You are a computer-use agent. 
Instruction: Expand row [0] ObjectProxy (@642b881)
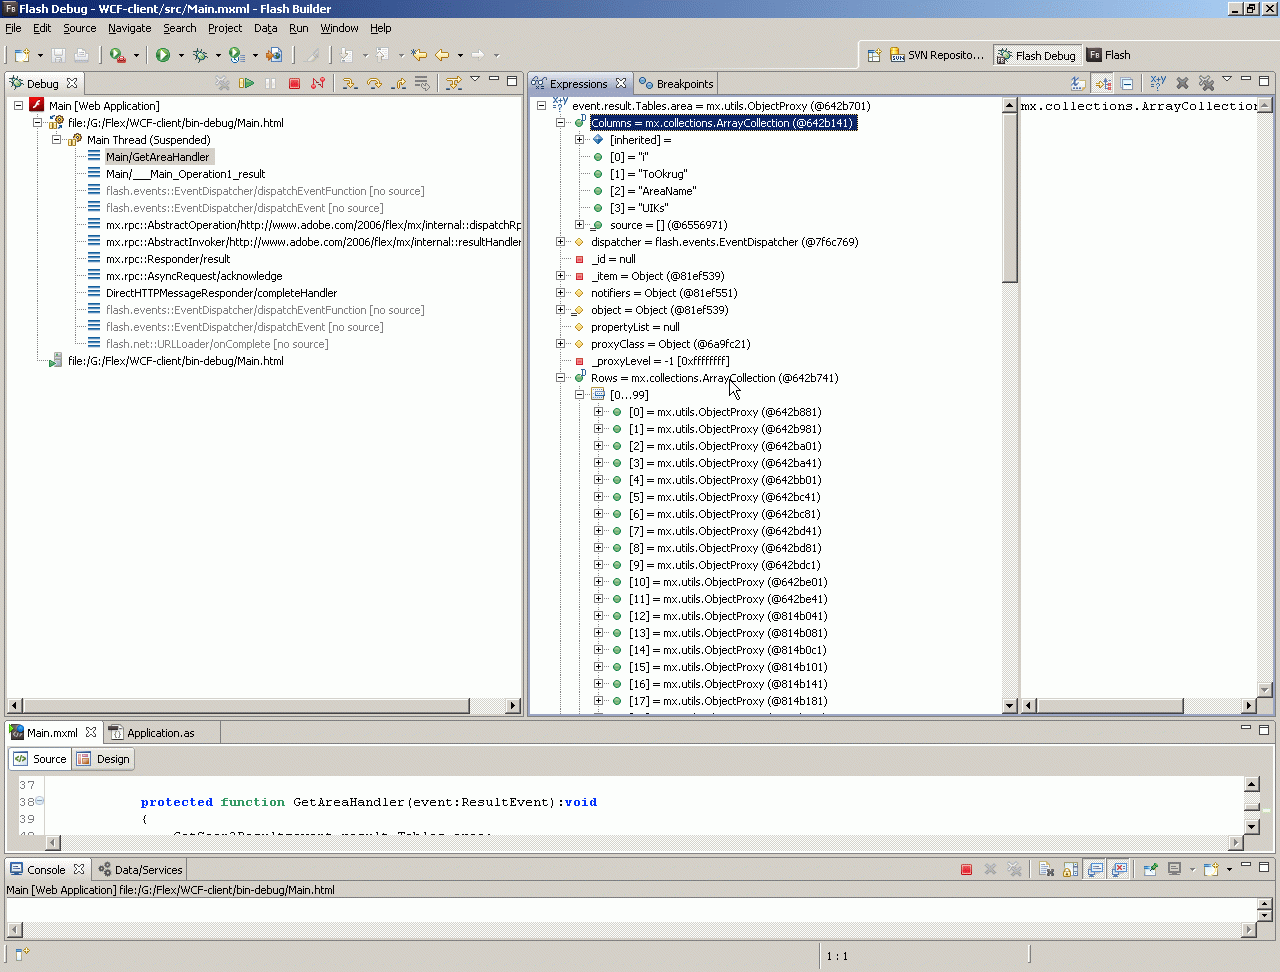point(598,412)
